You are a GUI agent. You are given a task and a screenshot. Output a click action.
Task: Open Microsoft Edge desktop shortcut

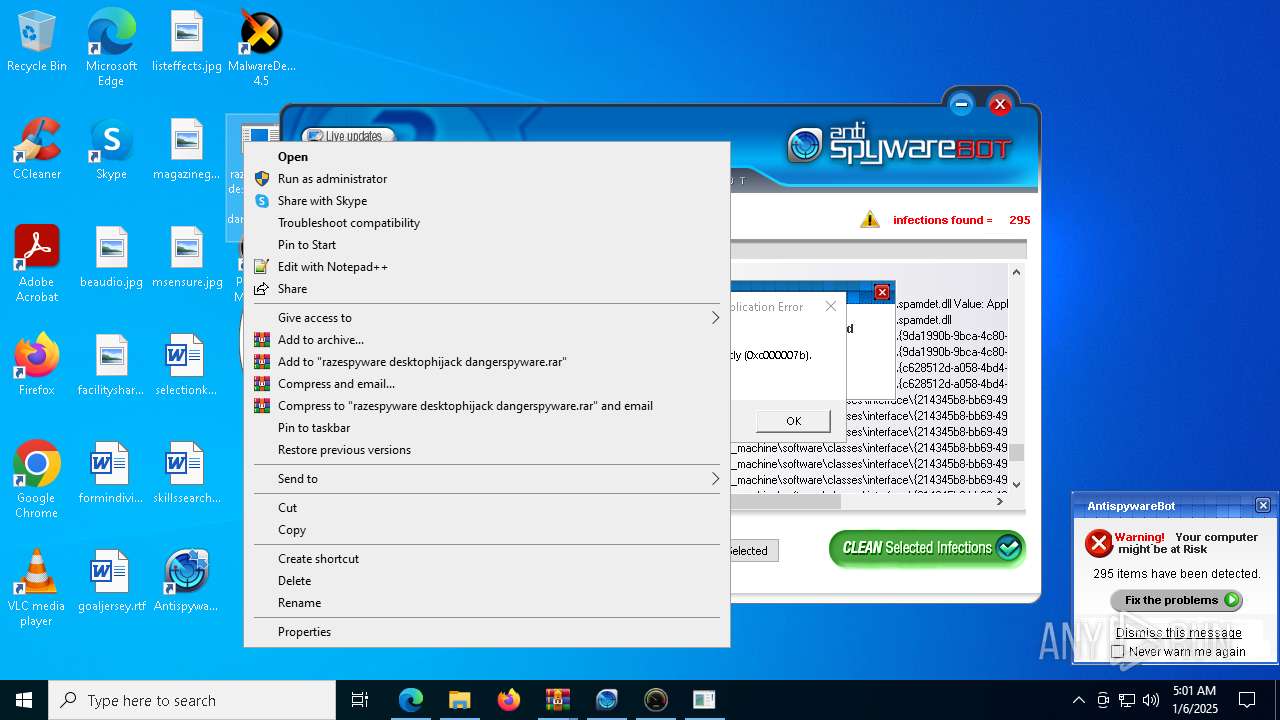coord(111,48)
